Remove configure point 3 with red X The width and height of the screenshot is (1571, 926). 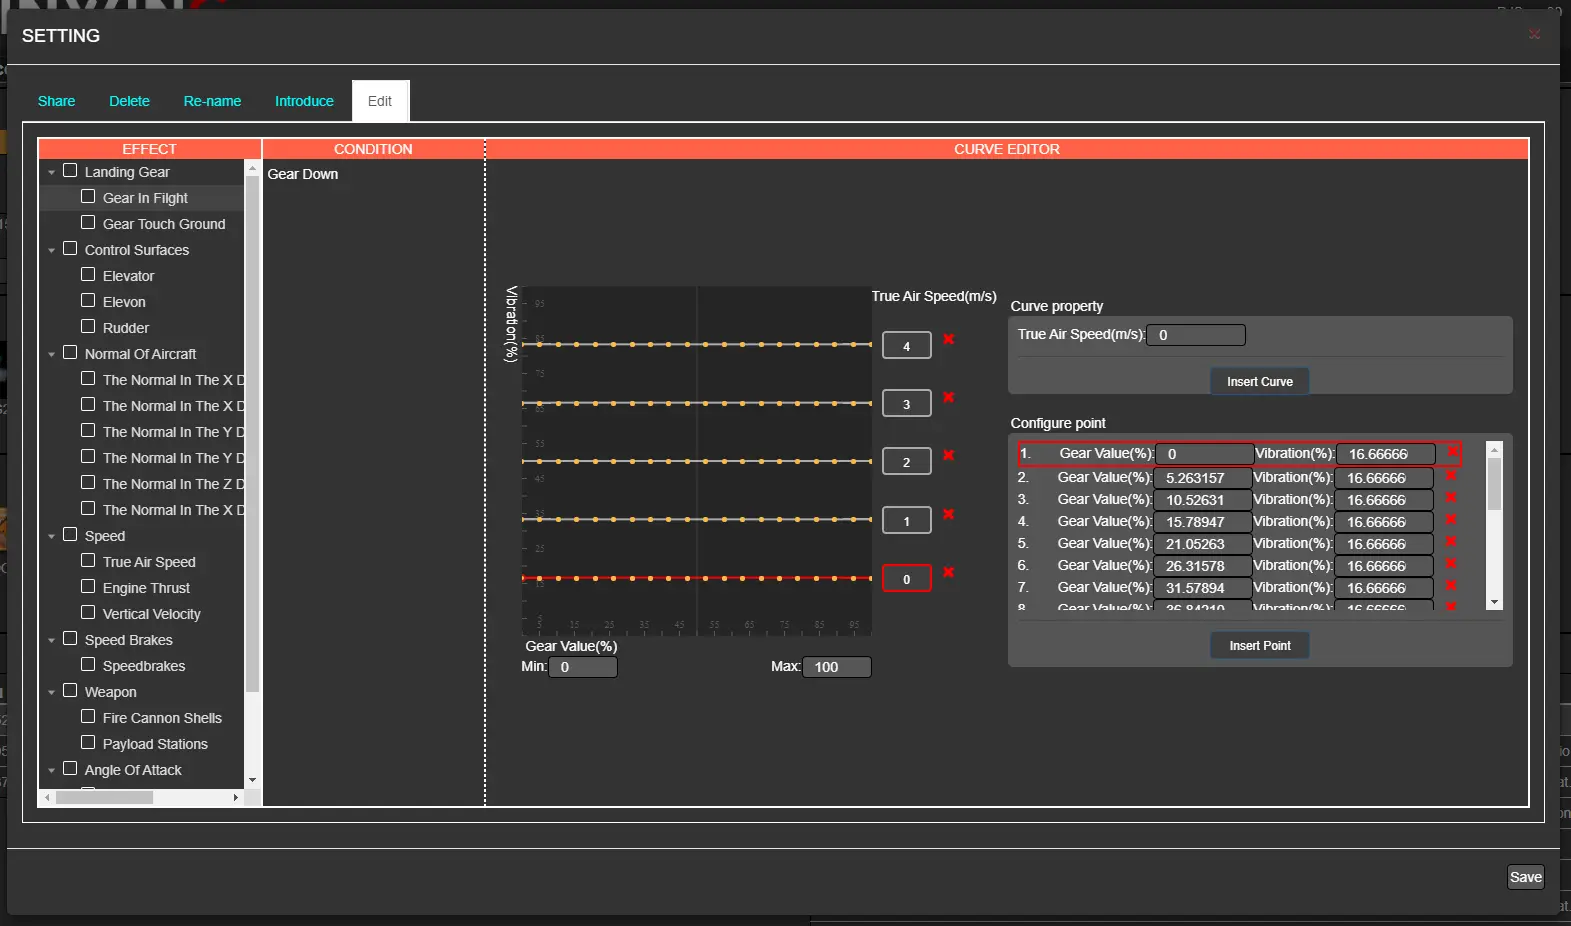[1450, 498]
